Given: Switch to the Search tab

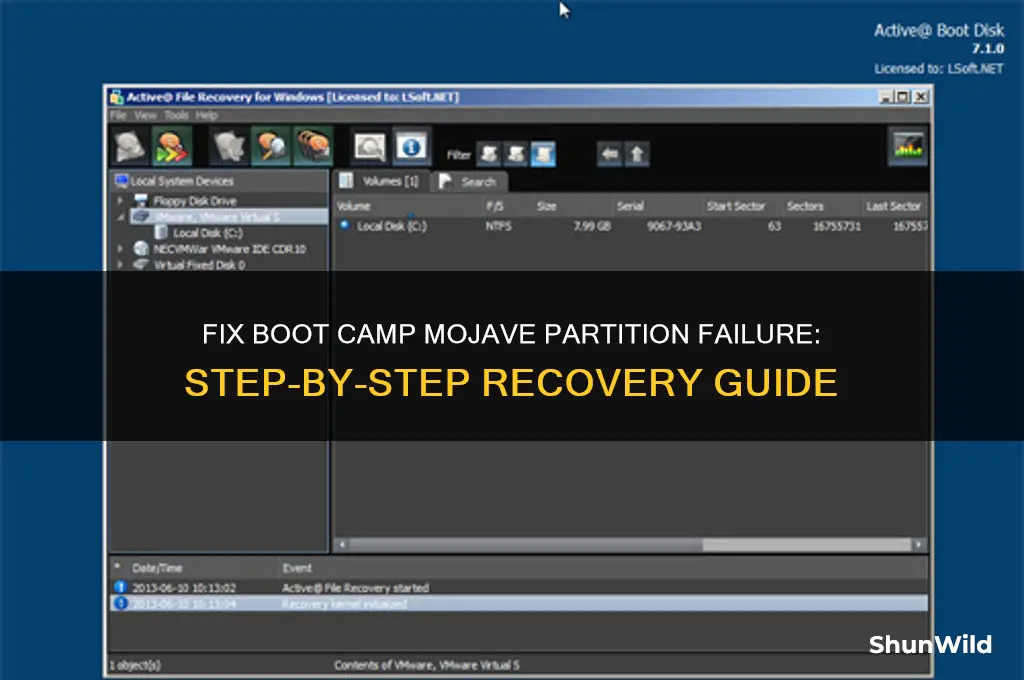Looking at the screenshot, I should tap(470, 182).
